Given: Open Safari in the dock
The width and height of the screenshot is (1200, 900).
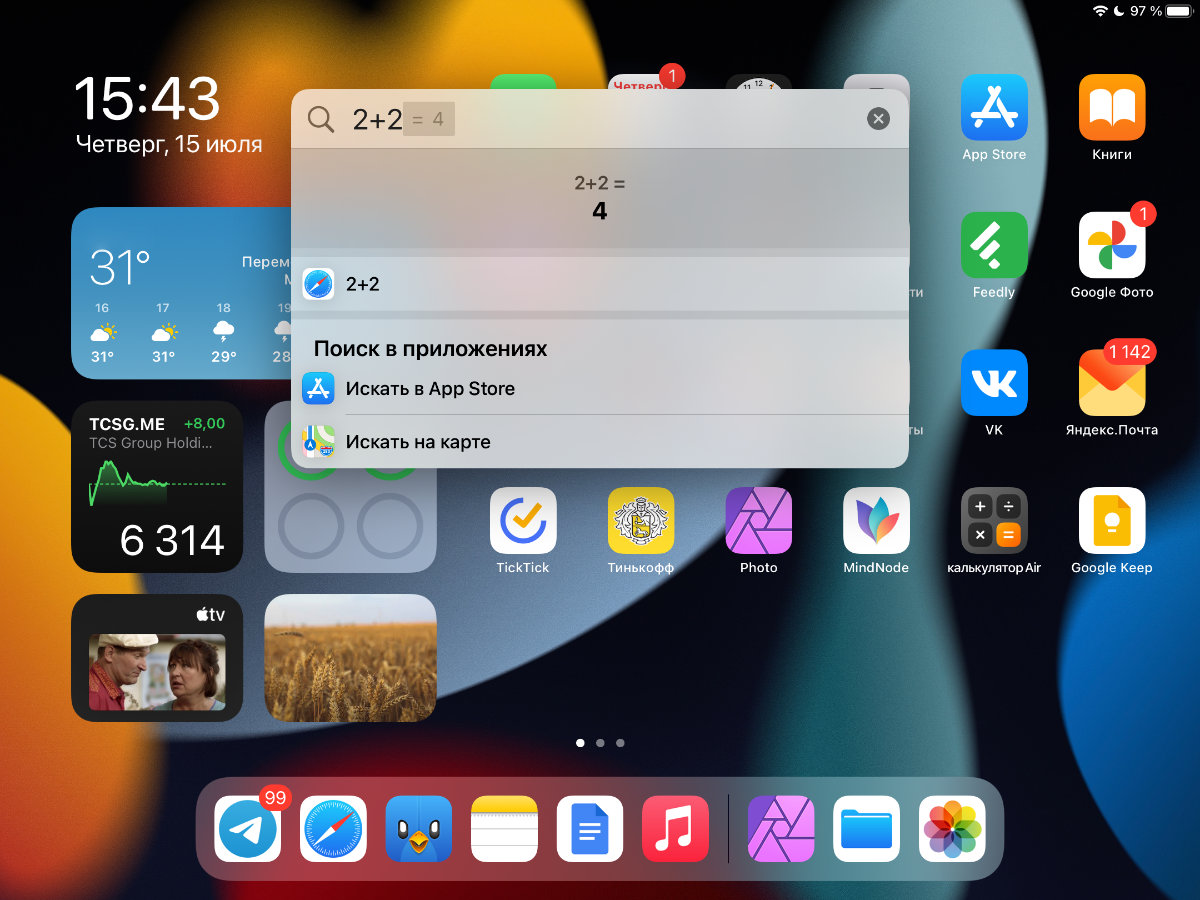Looking at the screenshot, I should pos(334,829).
